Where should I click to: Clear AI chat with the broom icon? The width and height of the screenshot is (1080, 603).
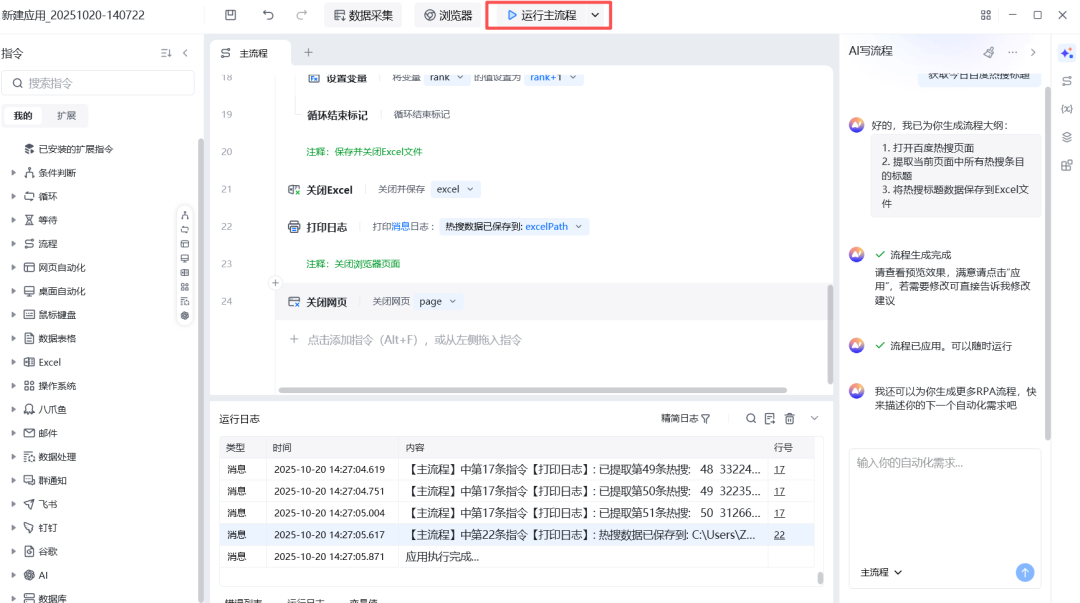click(x=988, y=52)
